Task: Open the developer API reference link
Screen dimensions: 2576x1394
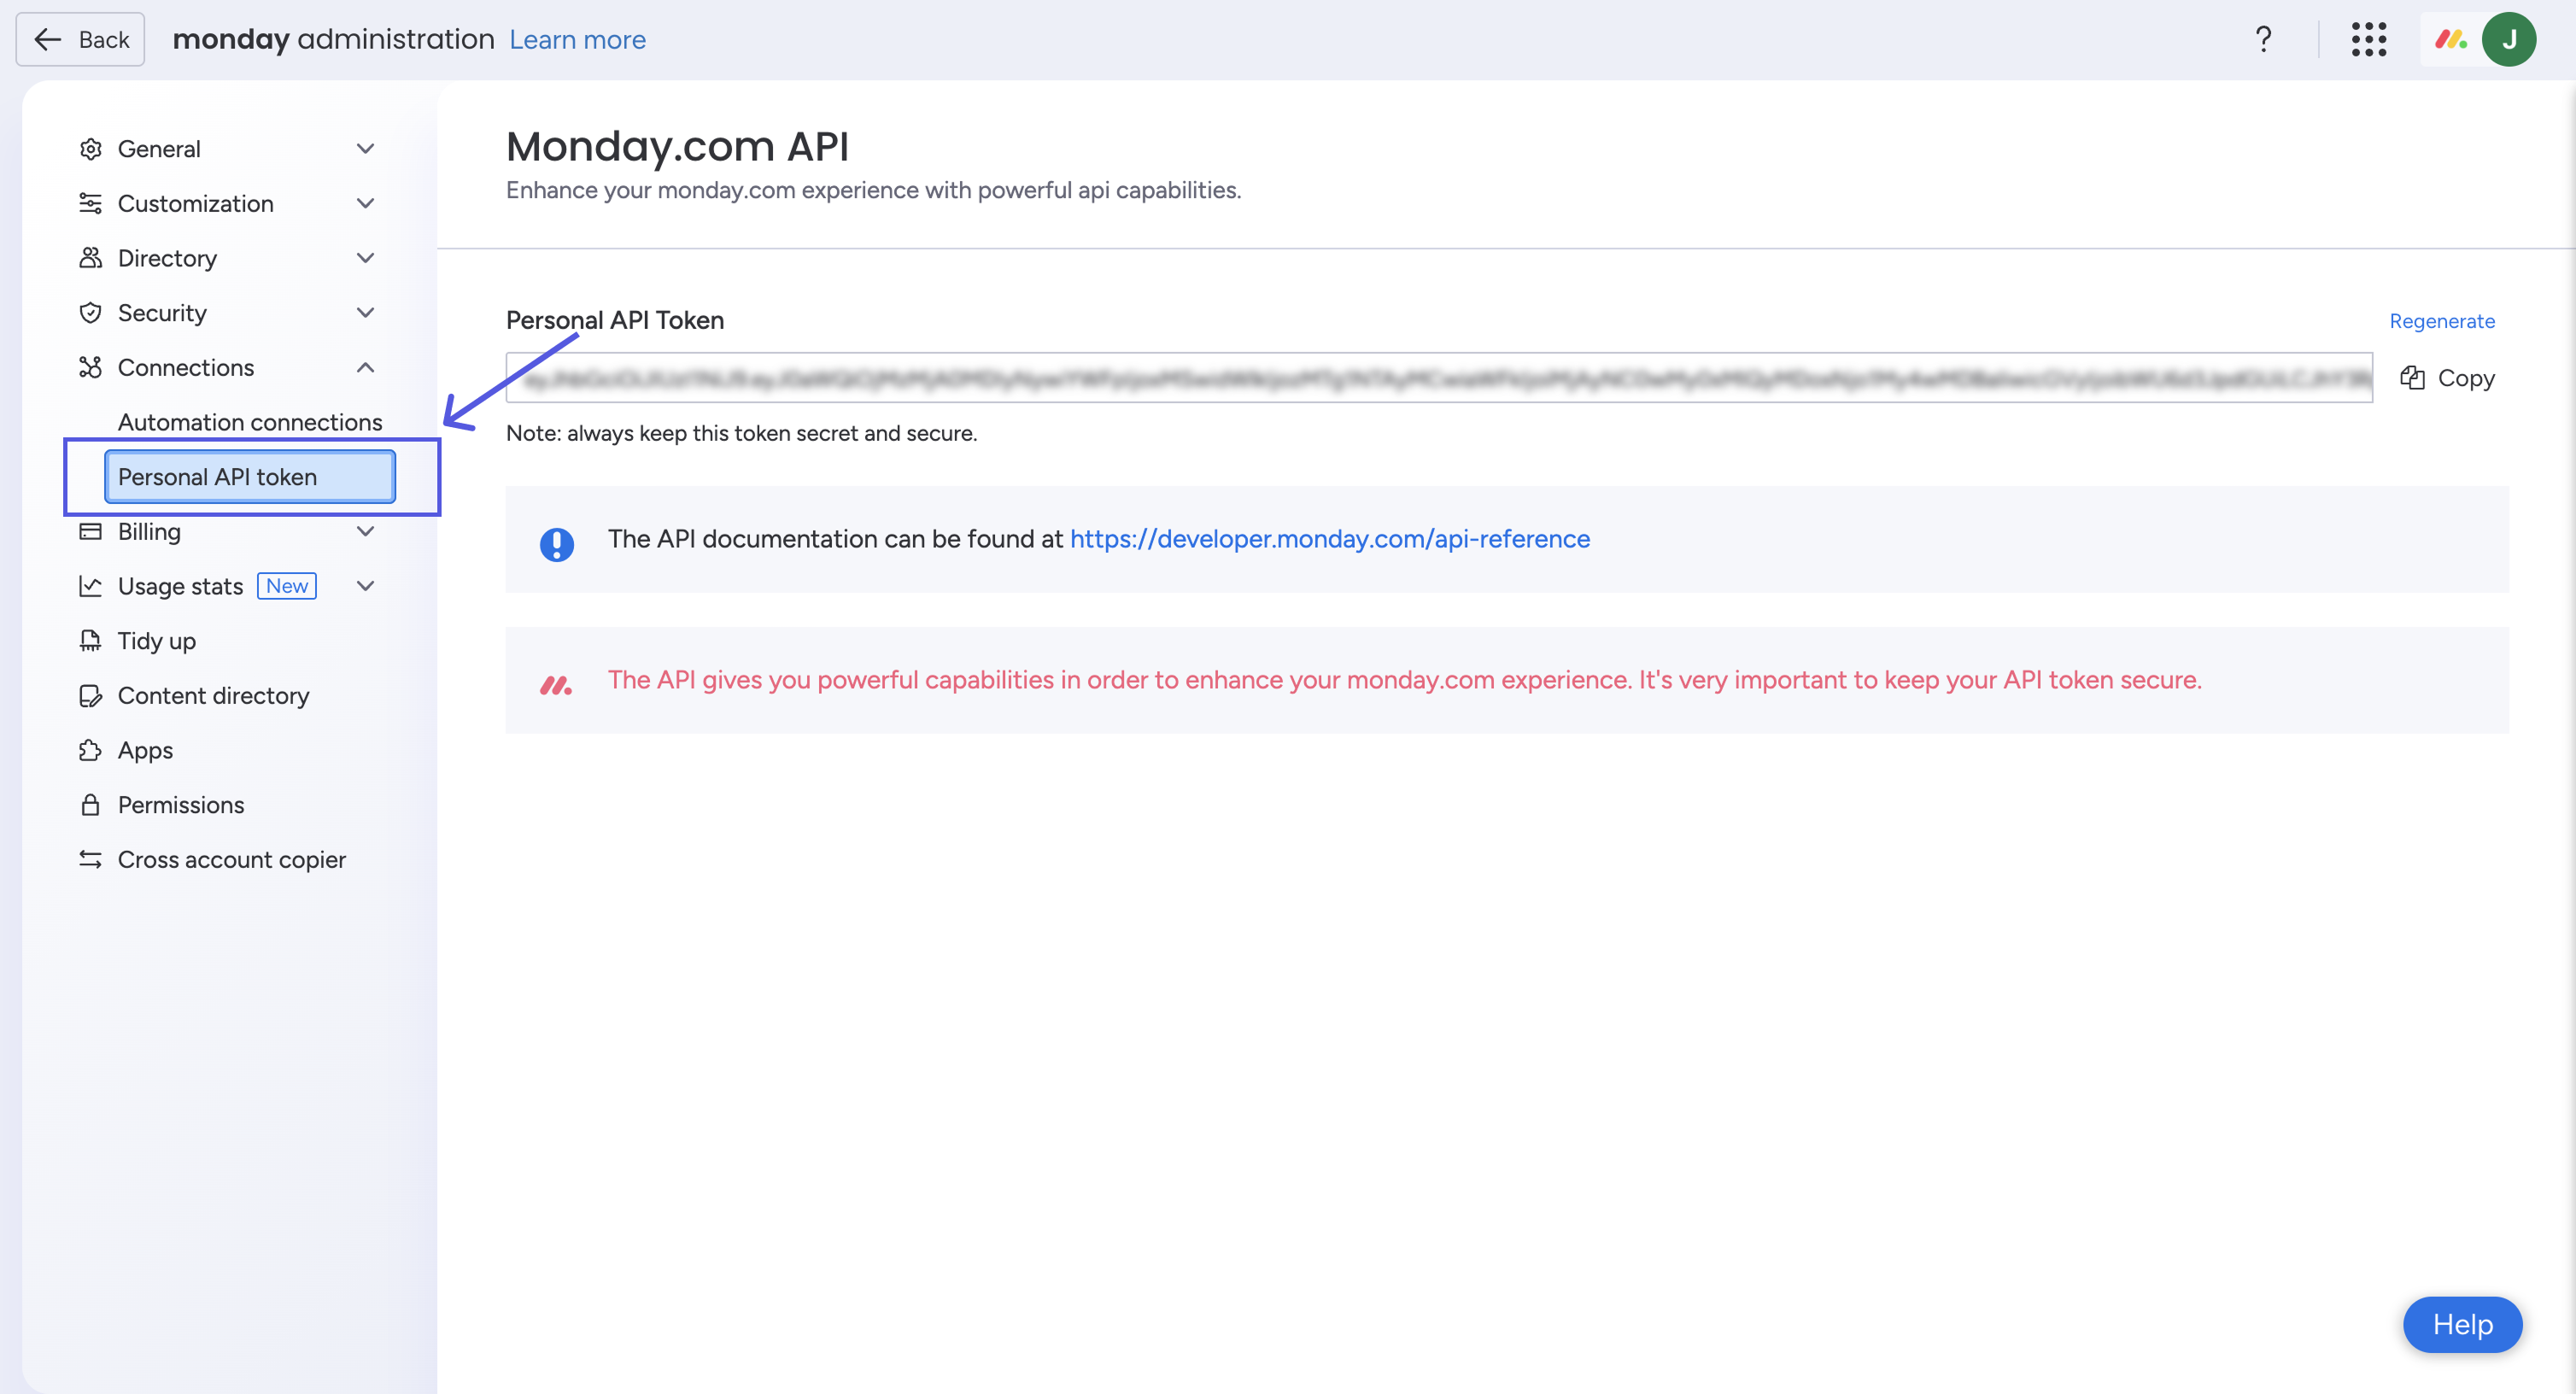Action: [x=1329, y=539]
